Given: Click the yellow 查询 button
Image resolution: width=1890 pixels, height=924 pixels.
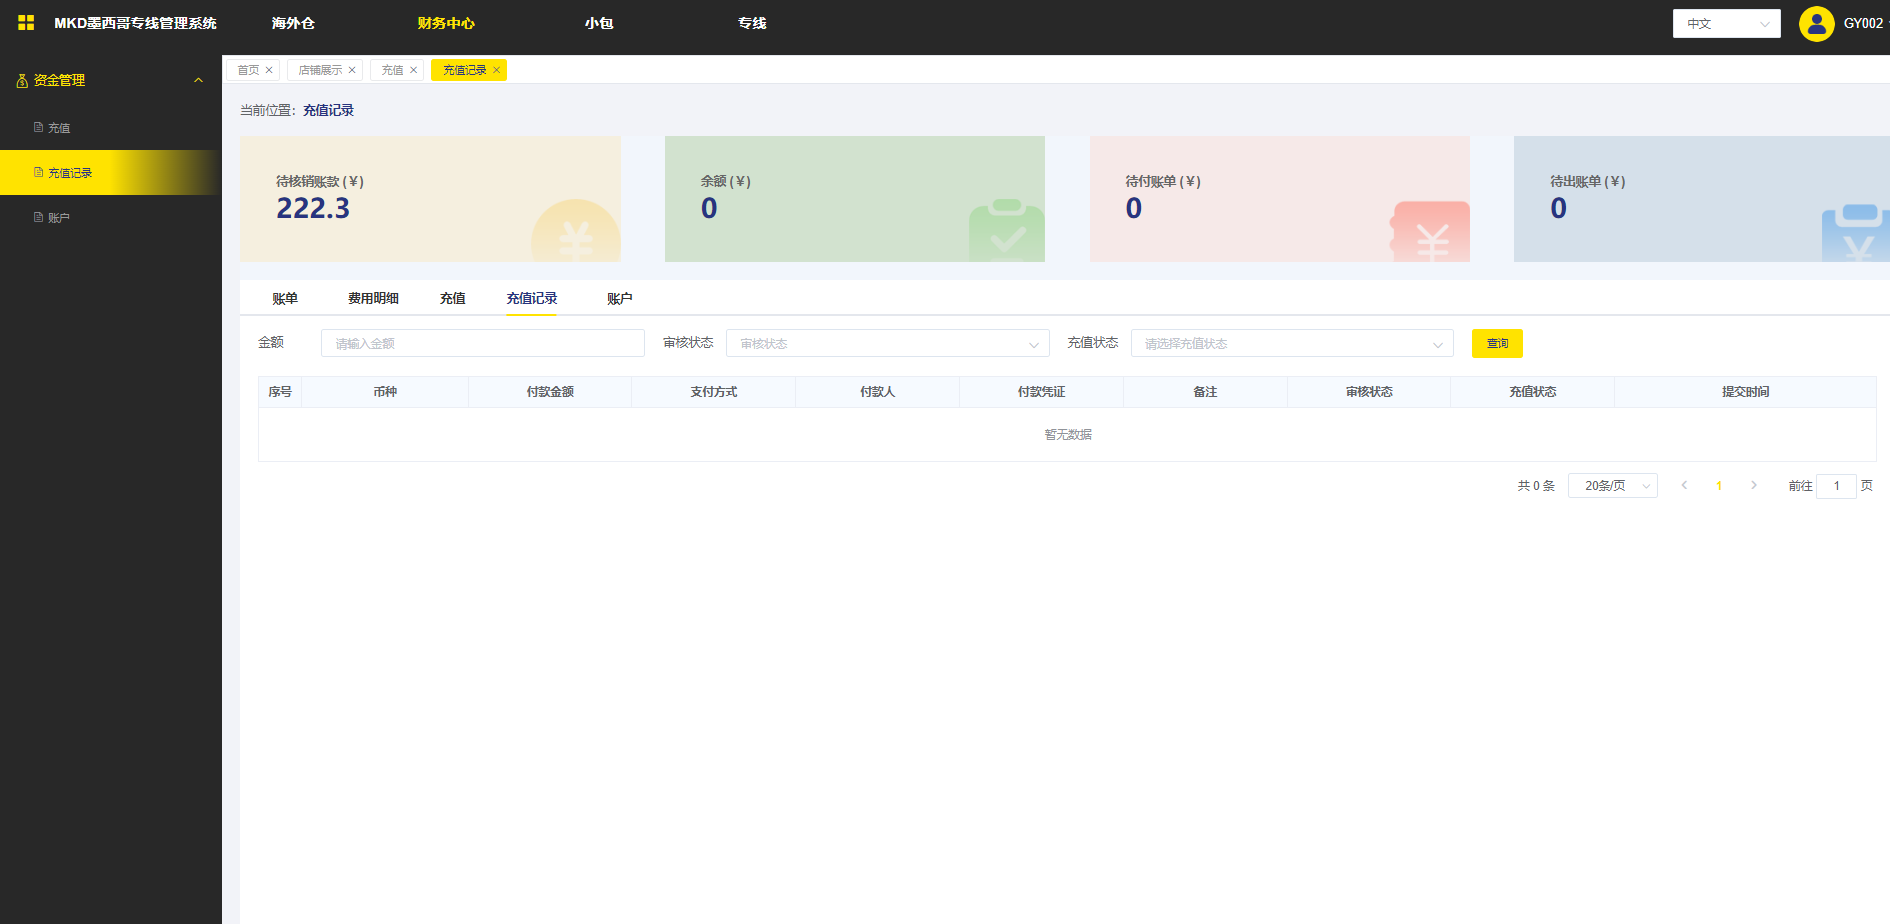Looking at the screenshot, I should point(1497,344).
